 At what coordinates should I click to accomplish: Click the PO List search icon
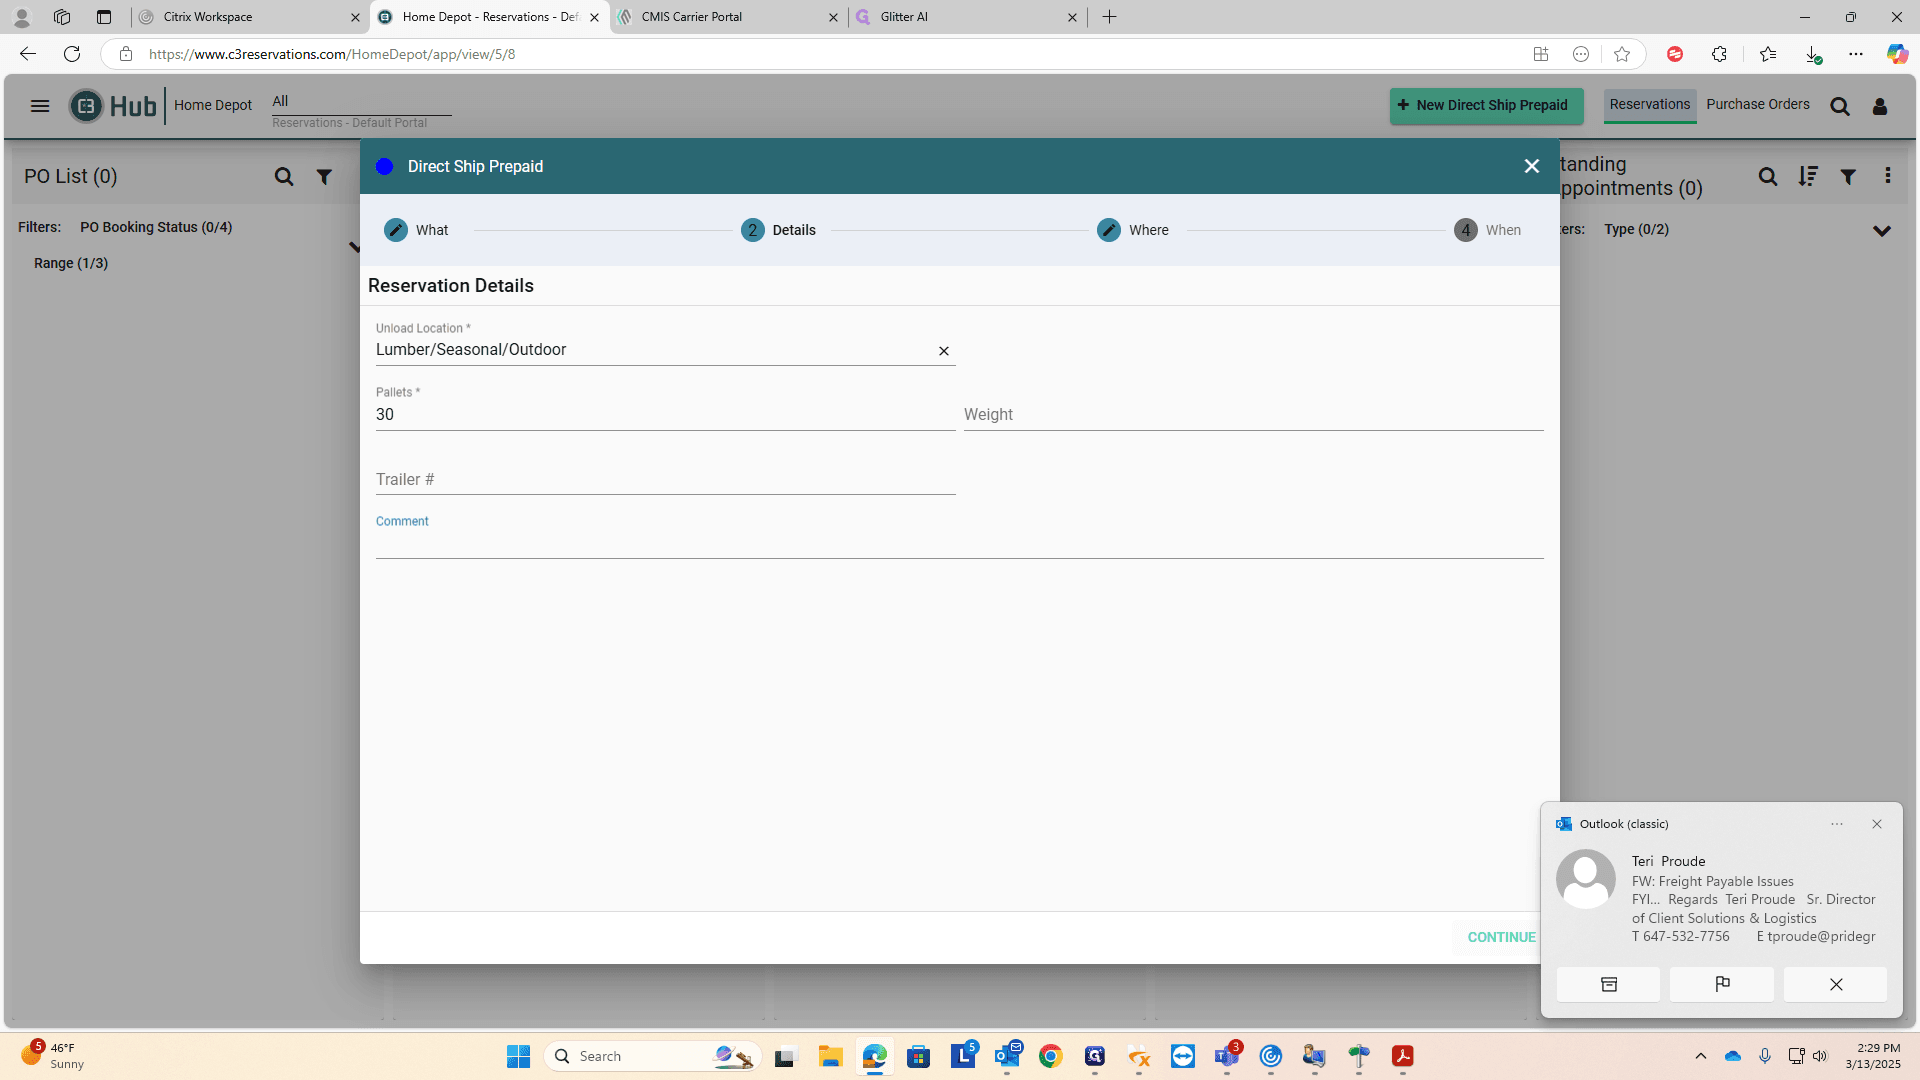pyautogui.click(x=284, y=177)
